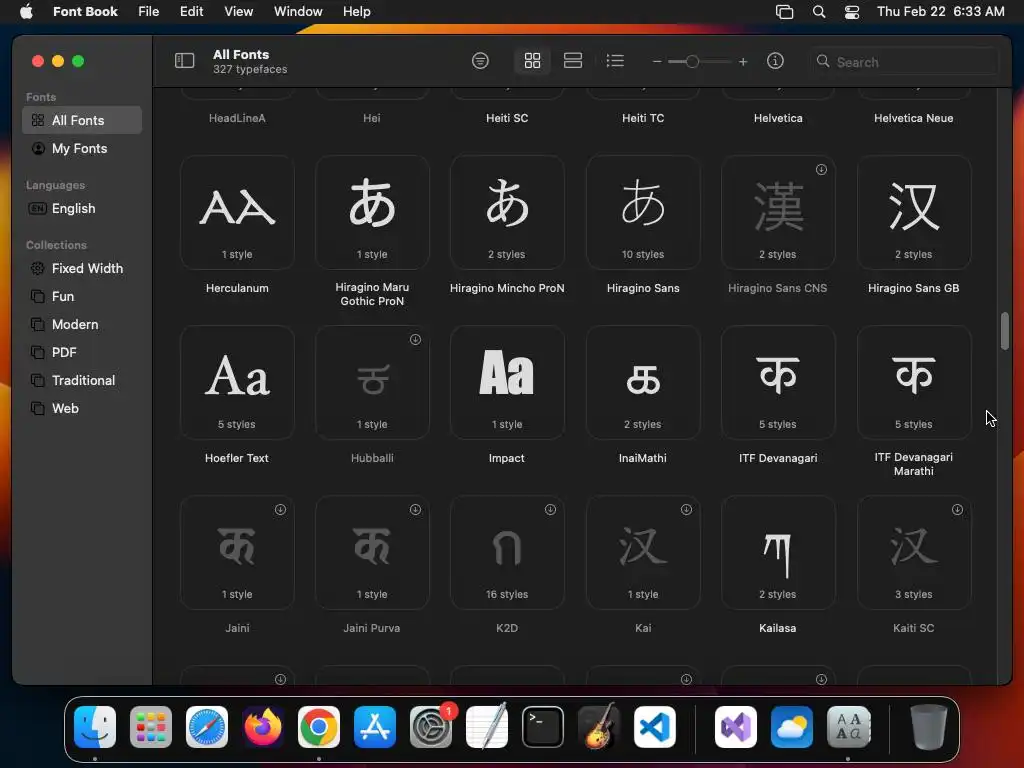
Task: Open the Font Book app menu
Action: [85, 11]
